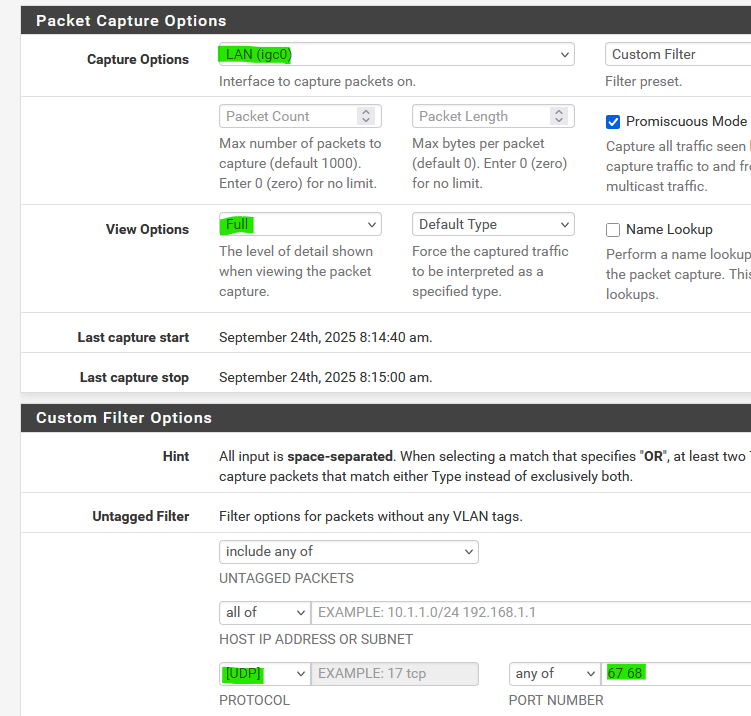
Task: Decrease Packet Length with the down arrow
Action: [559, 121]
